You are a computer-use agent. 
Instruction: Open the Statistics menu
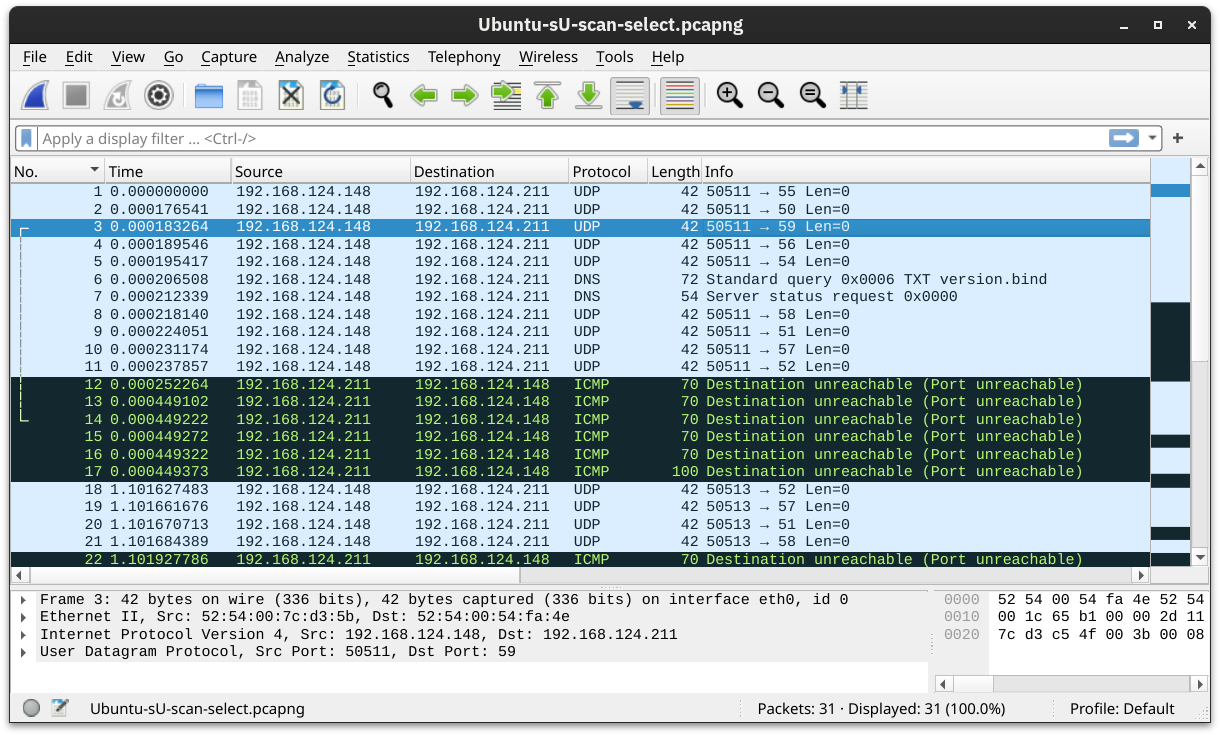tap(378, 57)
